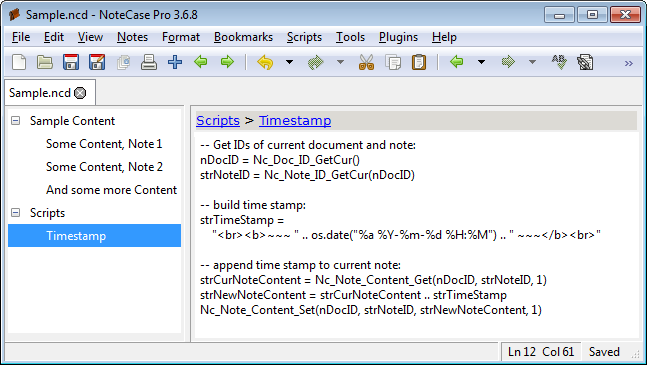Follow the Scripts breadcrumb link
The image size is (647, 365).
(218, 120)
